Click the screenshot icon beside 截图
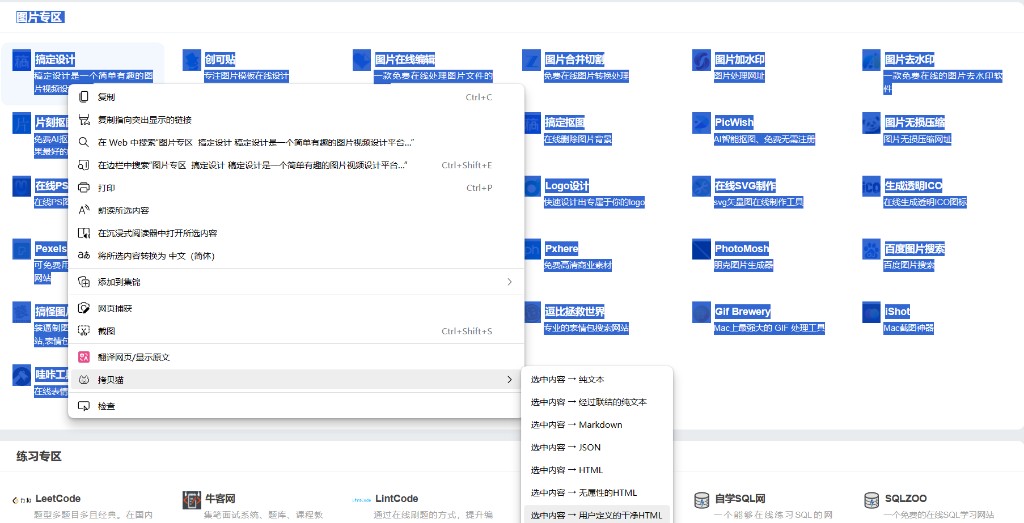 84,331
